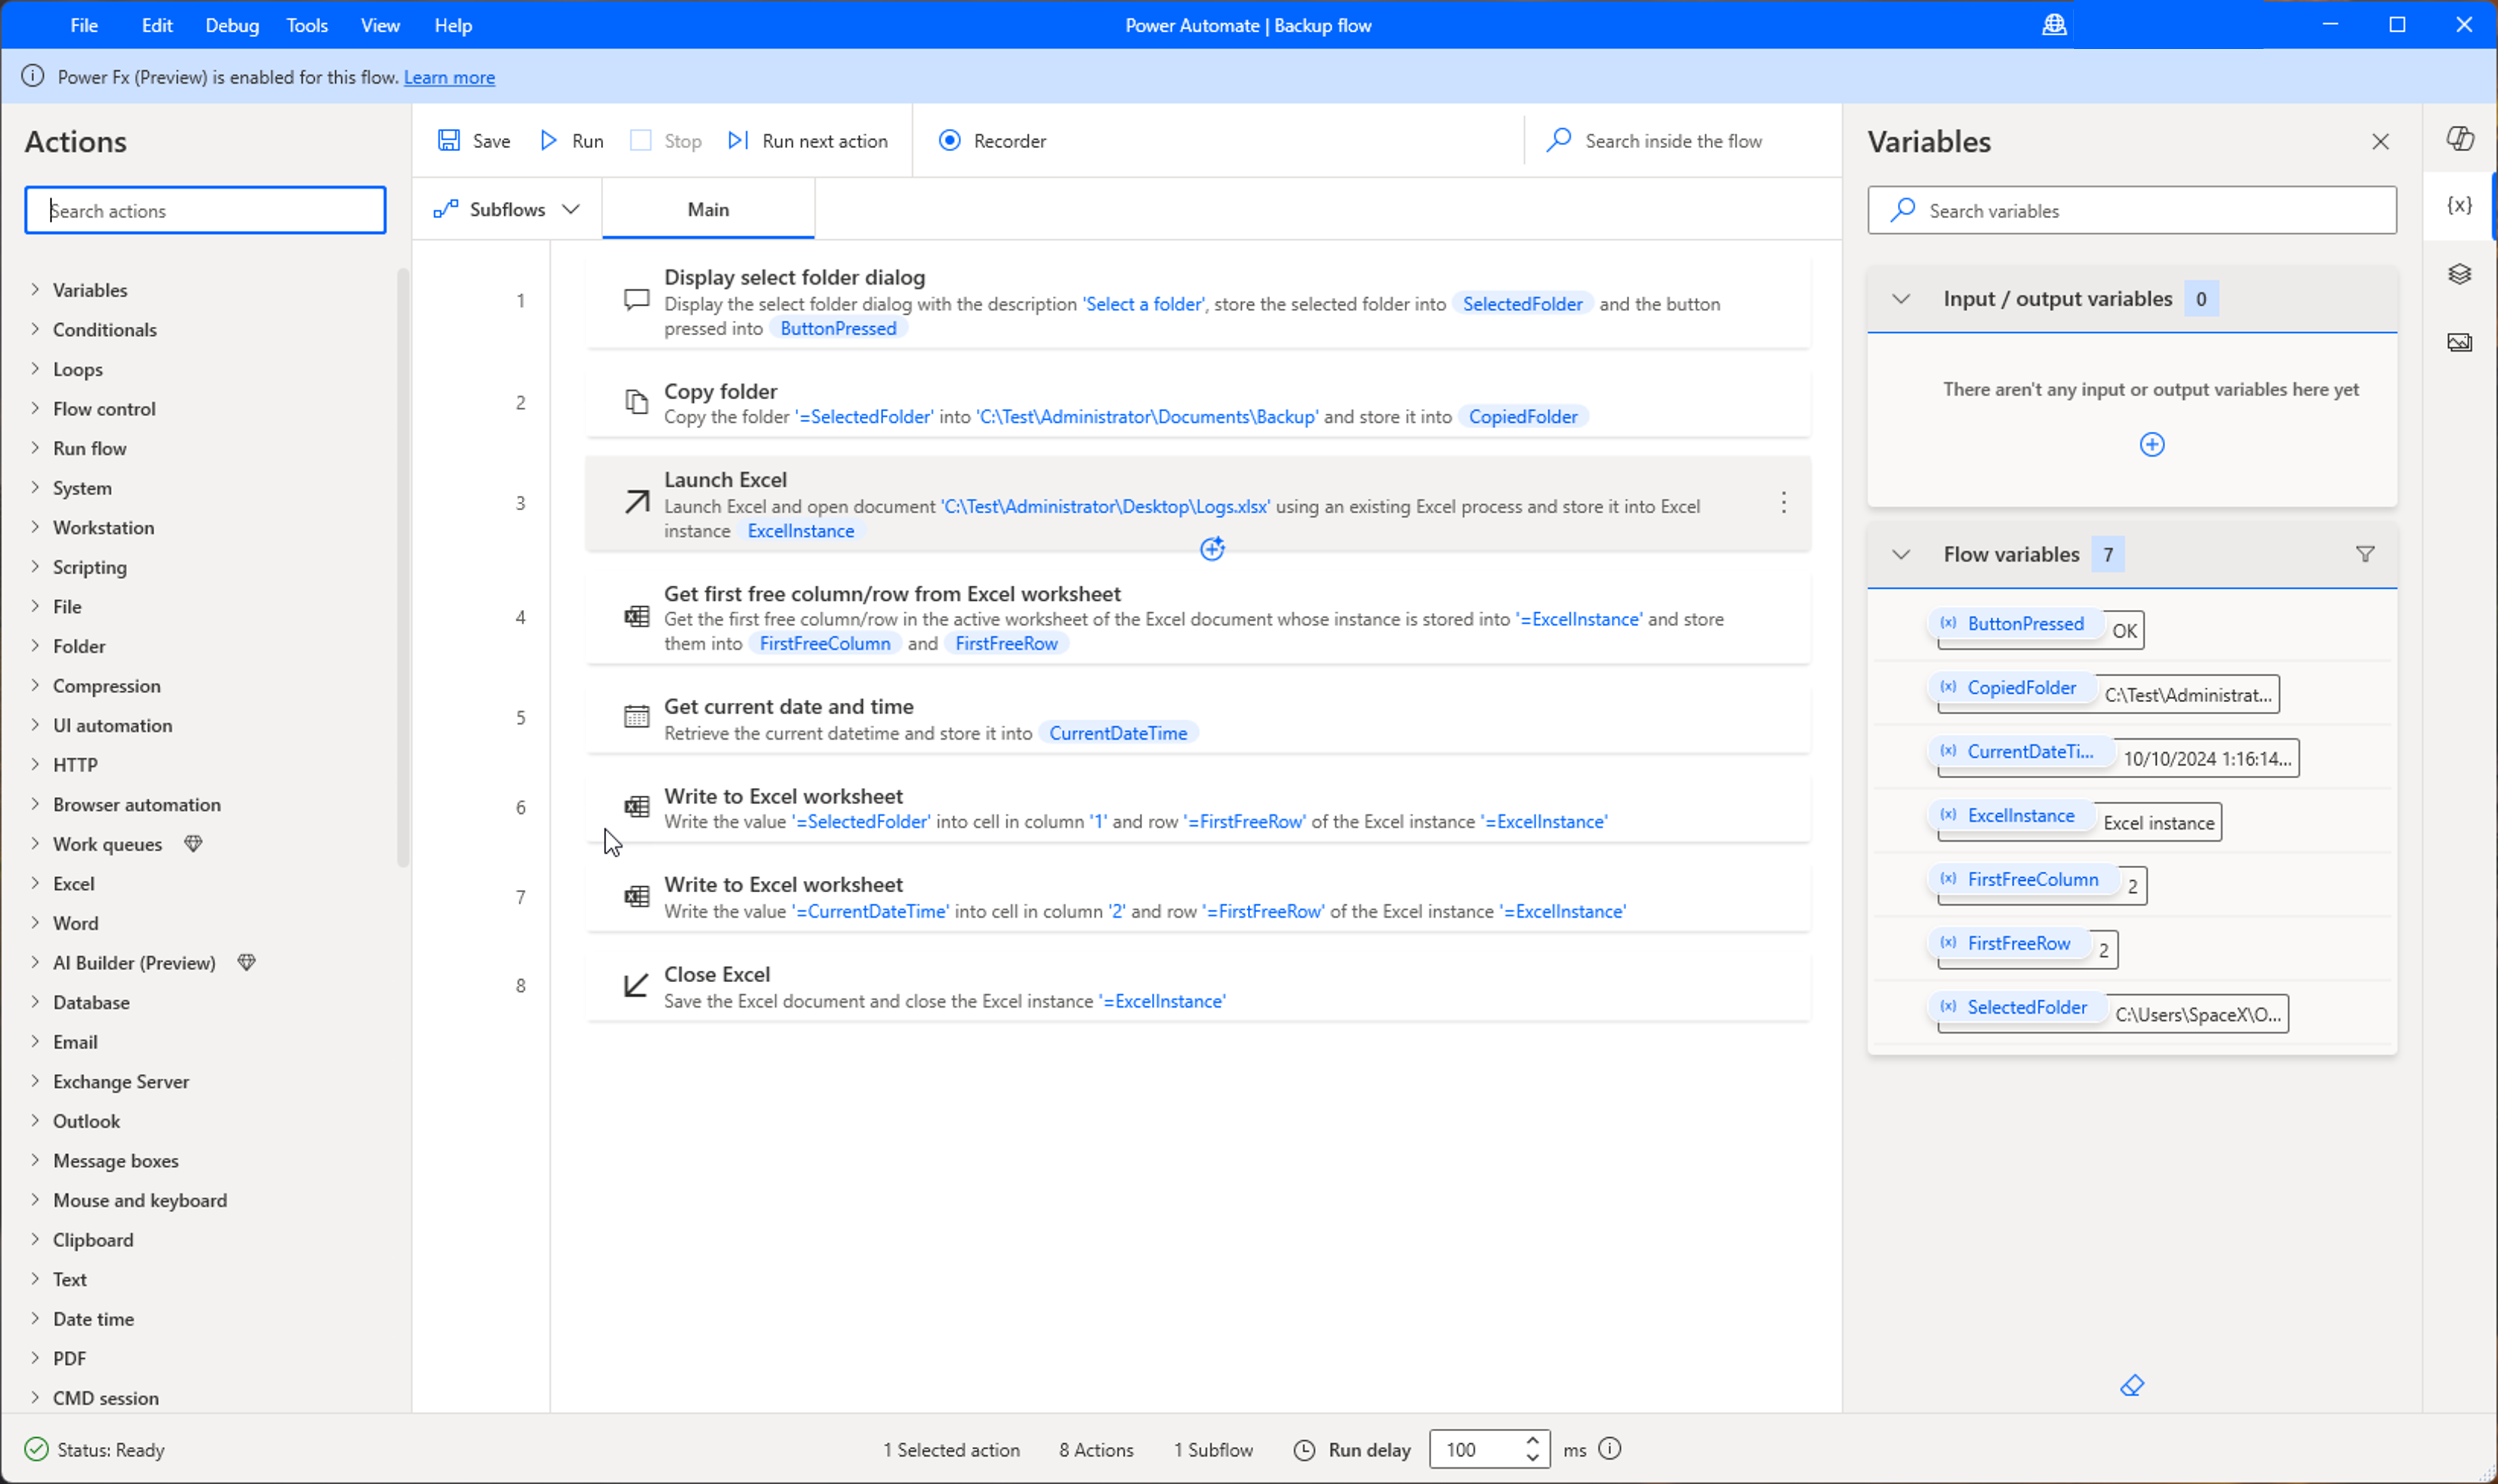The image size is (2498, 1484).
Task: Open the Debug menu
Action: click(x=231, y=25)
